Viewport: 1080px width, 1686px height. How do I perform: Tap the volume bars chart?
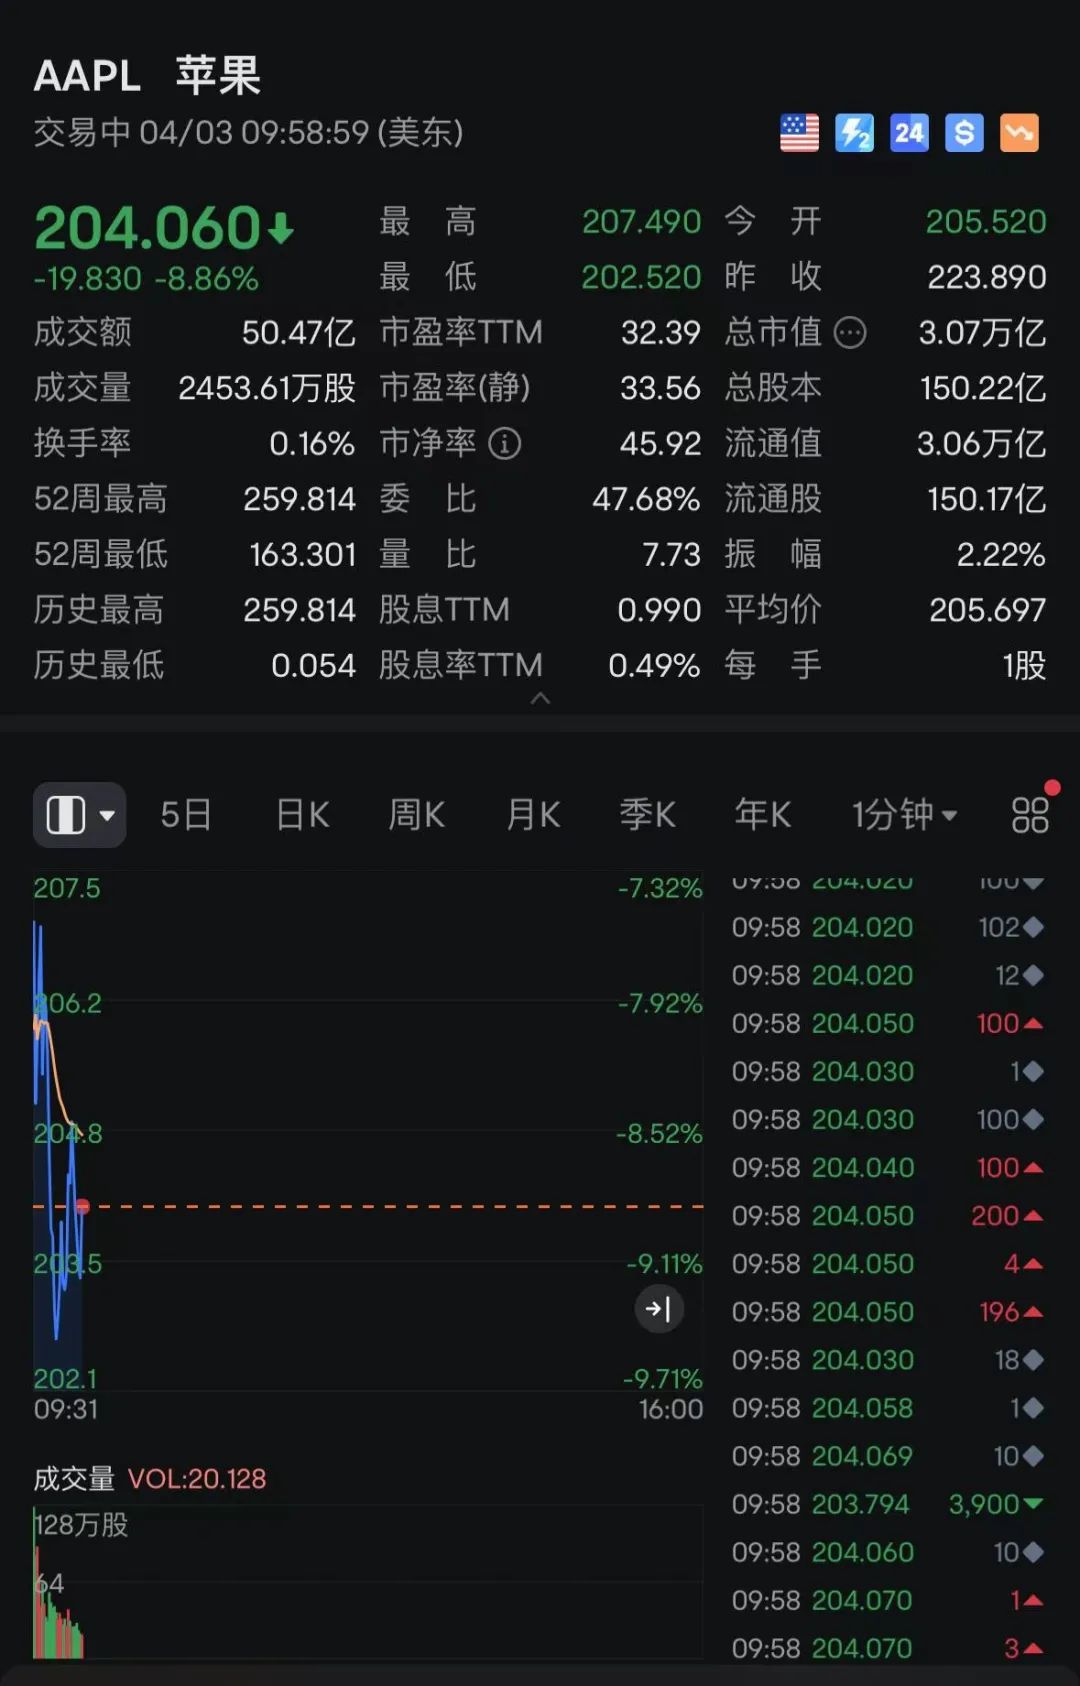point(368,1582)
